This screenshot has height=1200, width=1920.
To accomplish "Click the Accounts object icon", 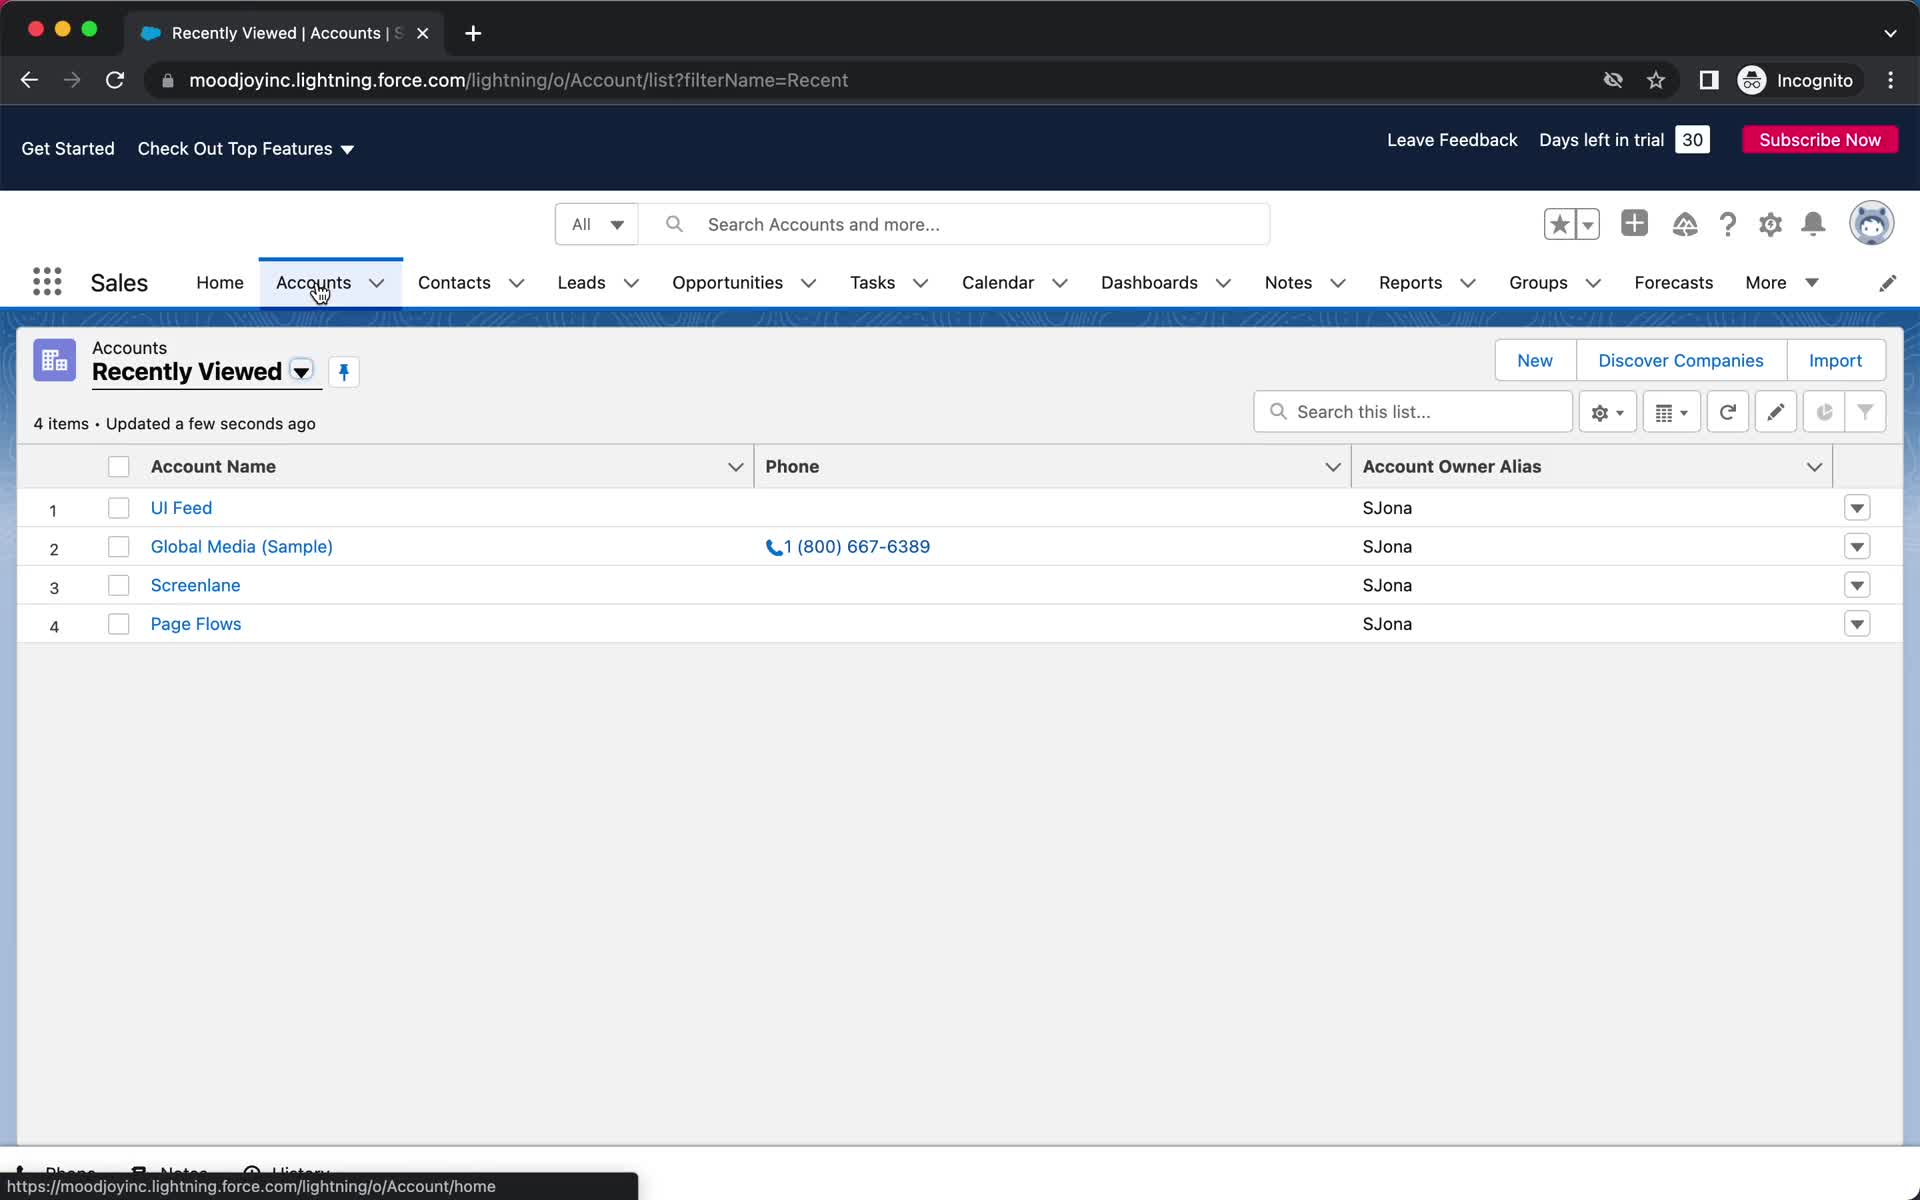I will pyautogui.click(x=54, y=360).
